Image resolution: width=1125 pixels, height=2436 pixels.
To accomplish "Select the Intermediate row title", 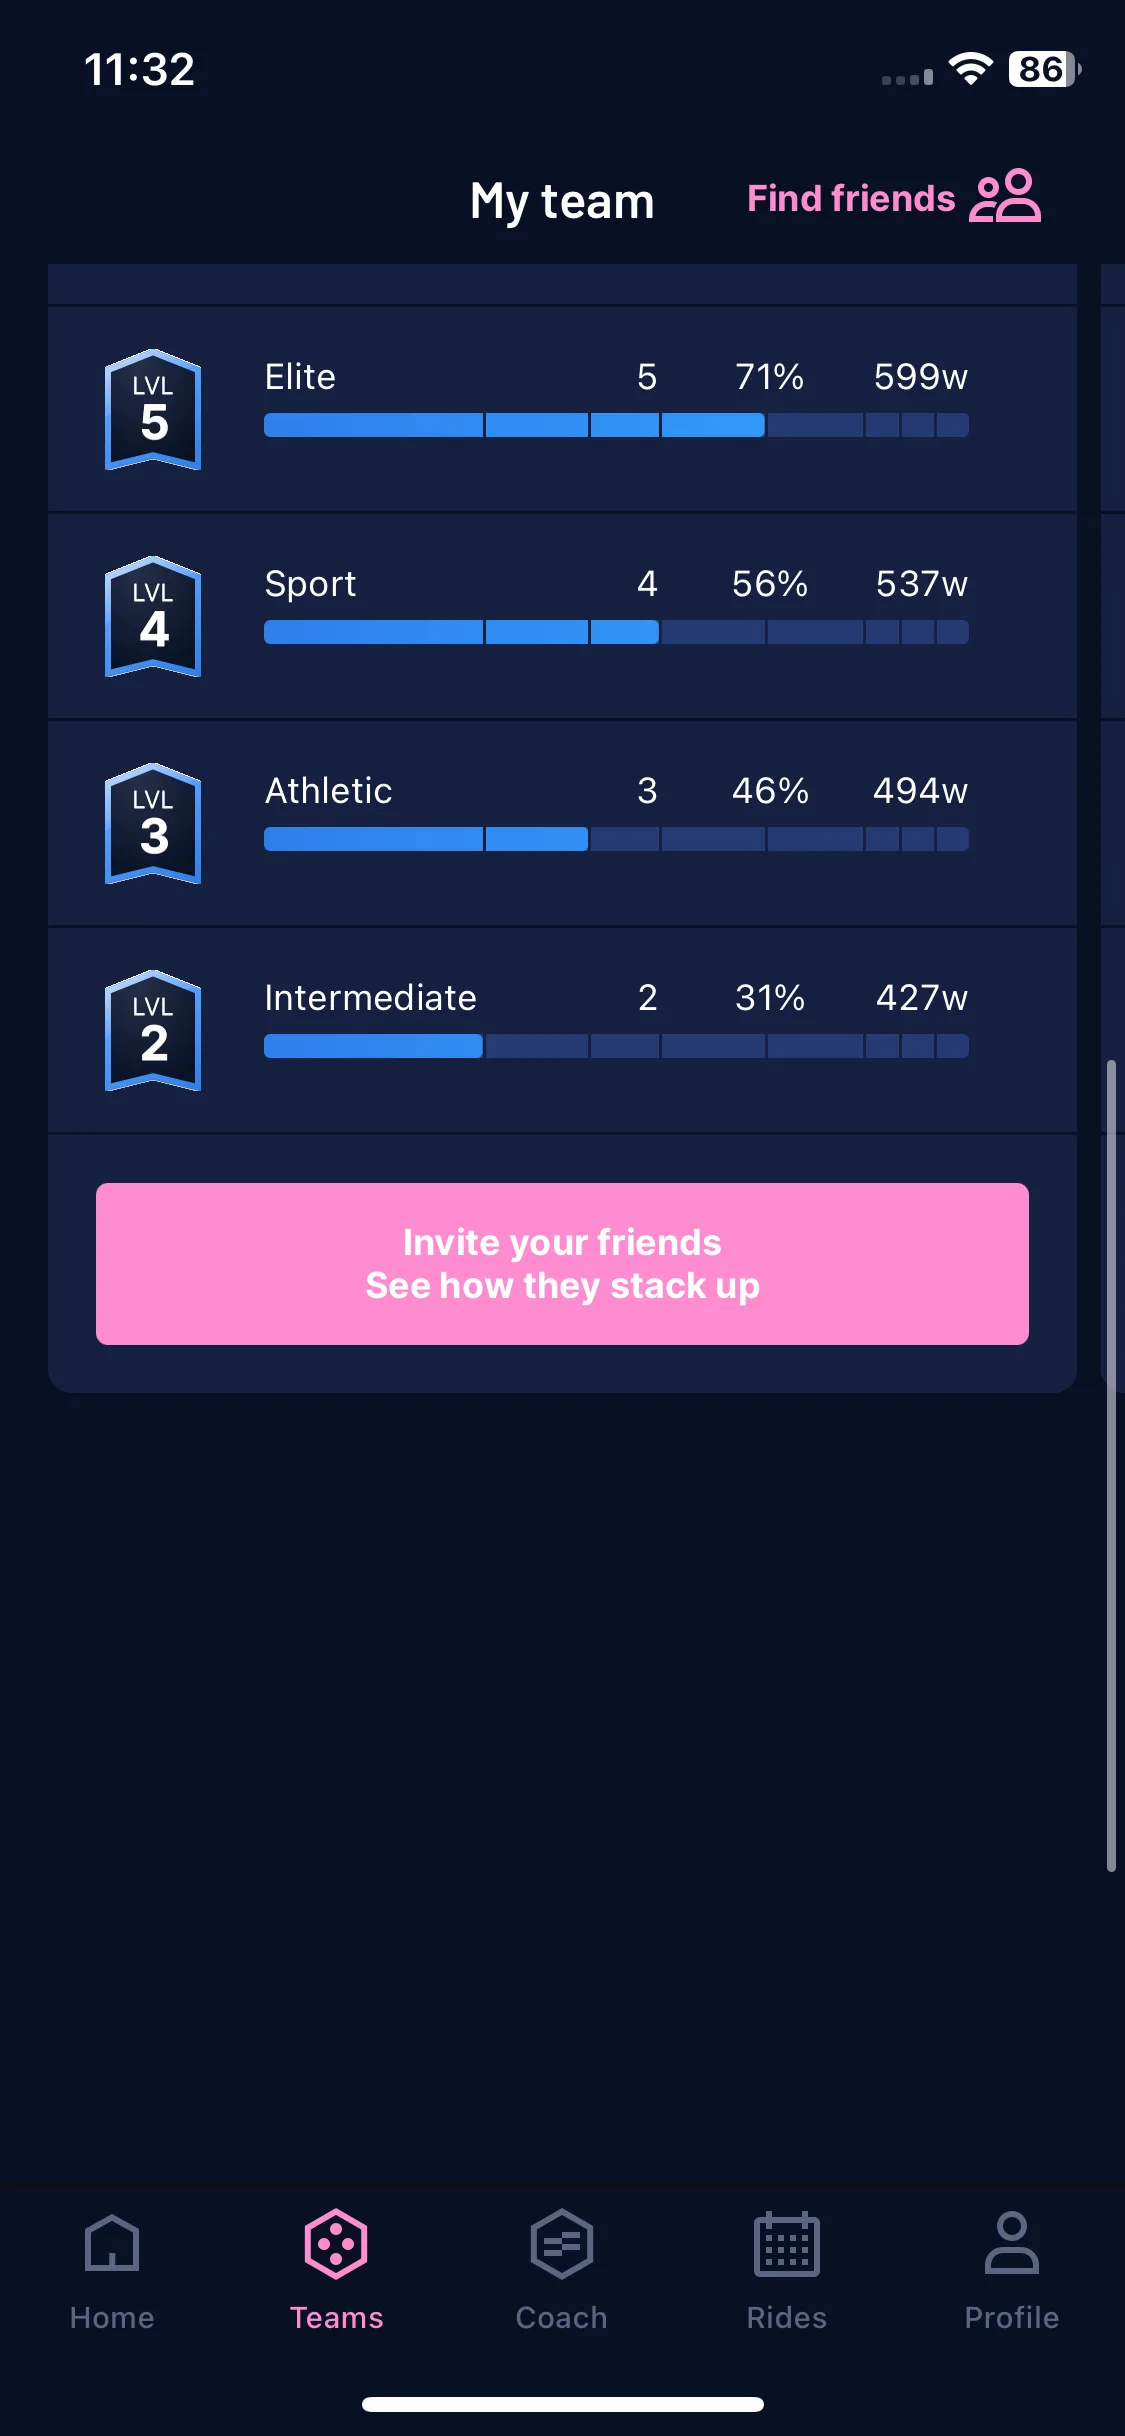I will [x=370, y=998].
